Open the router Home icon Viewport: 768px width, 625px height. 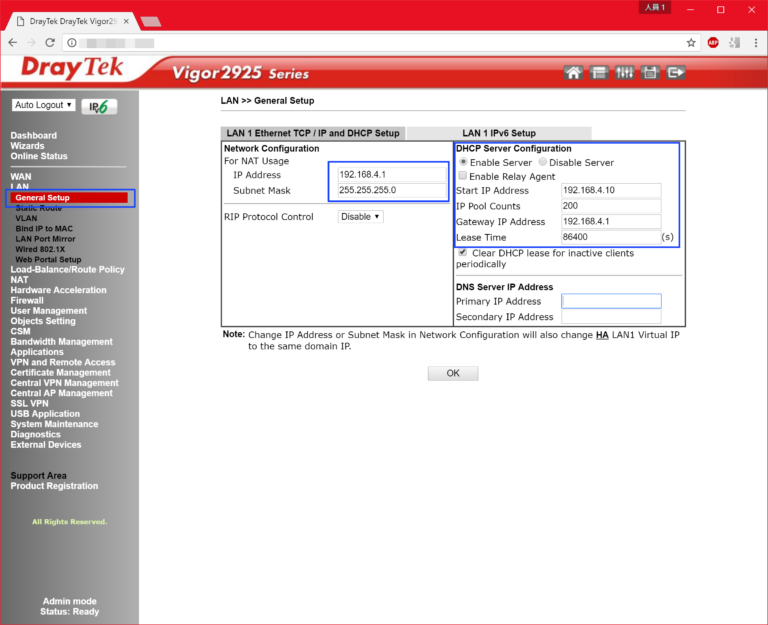click(x=573, y=73)
